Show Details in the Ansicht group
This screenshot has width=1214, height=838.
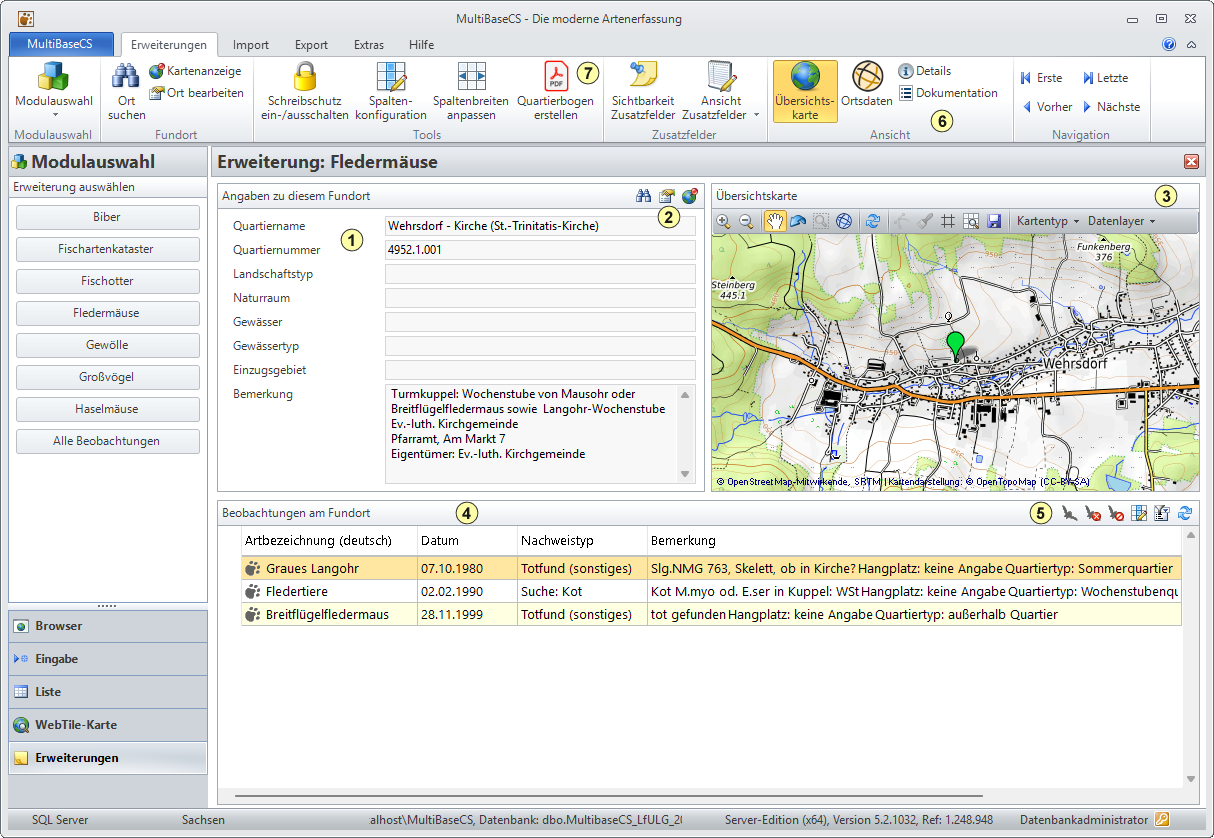pyautogui.click(x=925, y=71)
